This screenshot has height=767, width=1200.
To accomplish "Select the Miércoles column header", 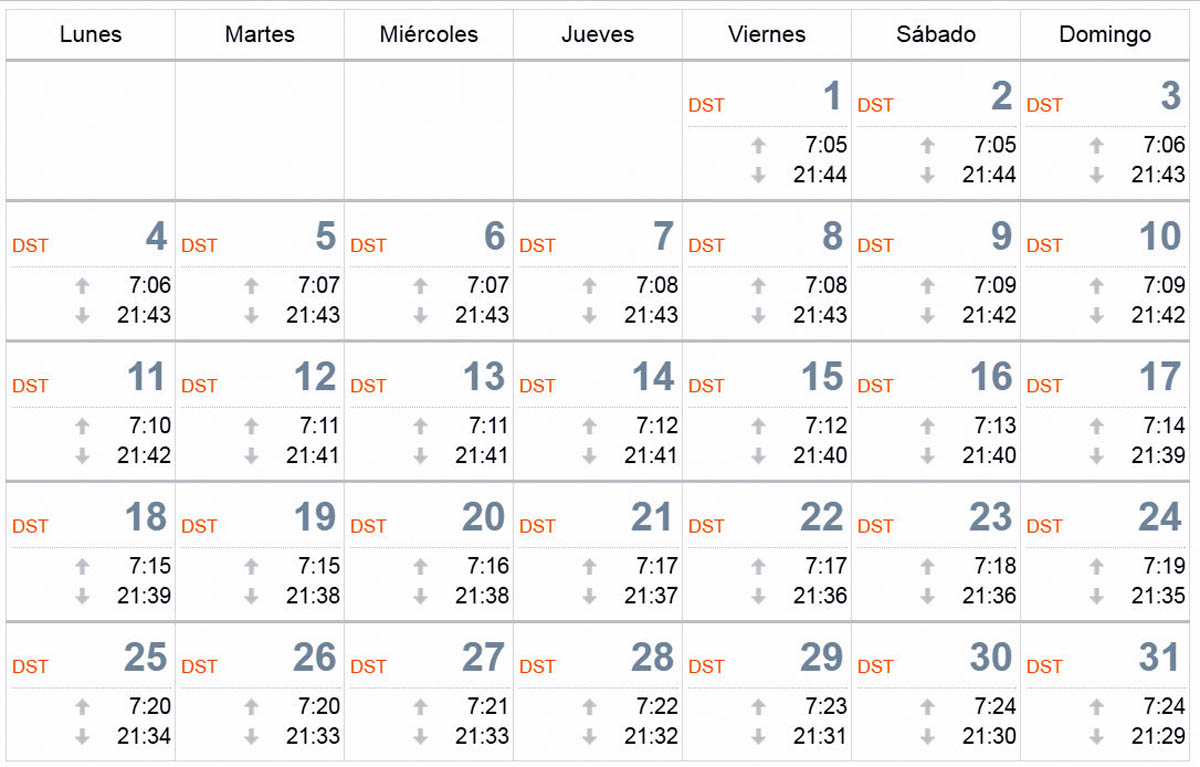I will point(429,34).
